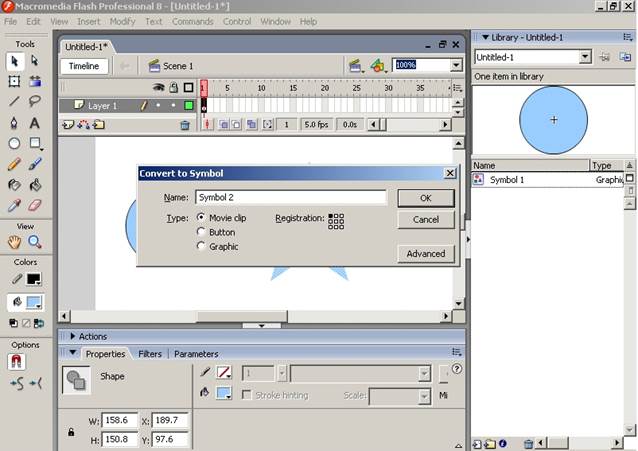
Task: Click the Insert Layer Folder icon
Action: click(x=98, y=125)
